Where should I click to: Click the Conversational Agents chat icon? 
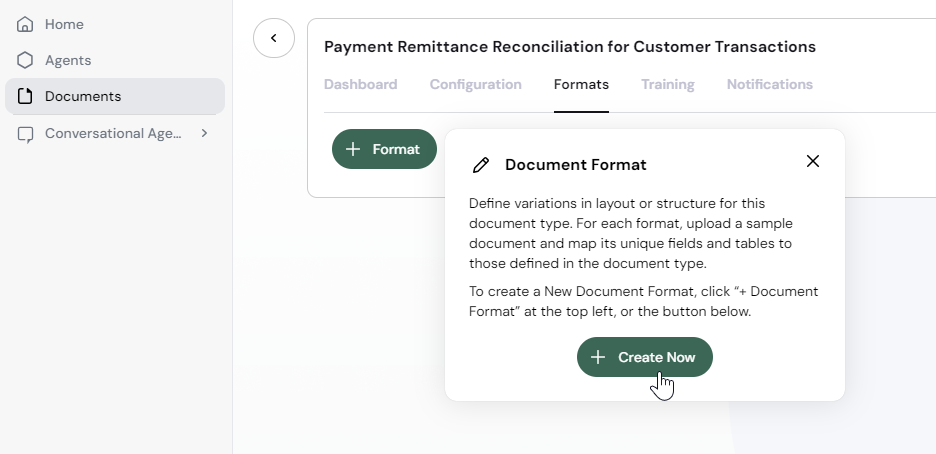click(25, 134)
